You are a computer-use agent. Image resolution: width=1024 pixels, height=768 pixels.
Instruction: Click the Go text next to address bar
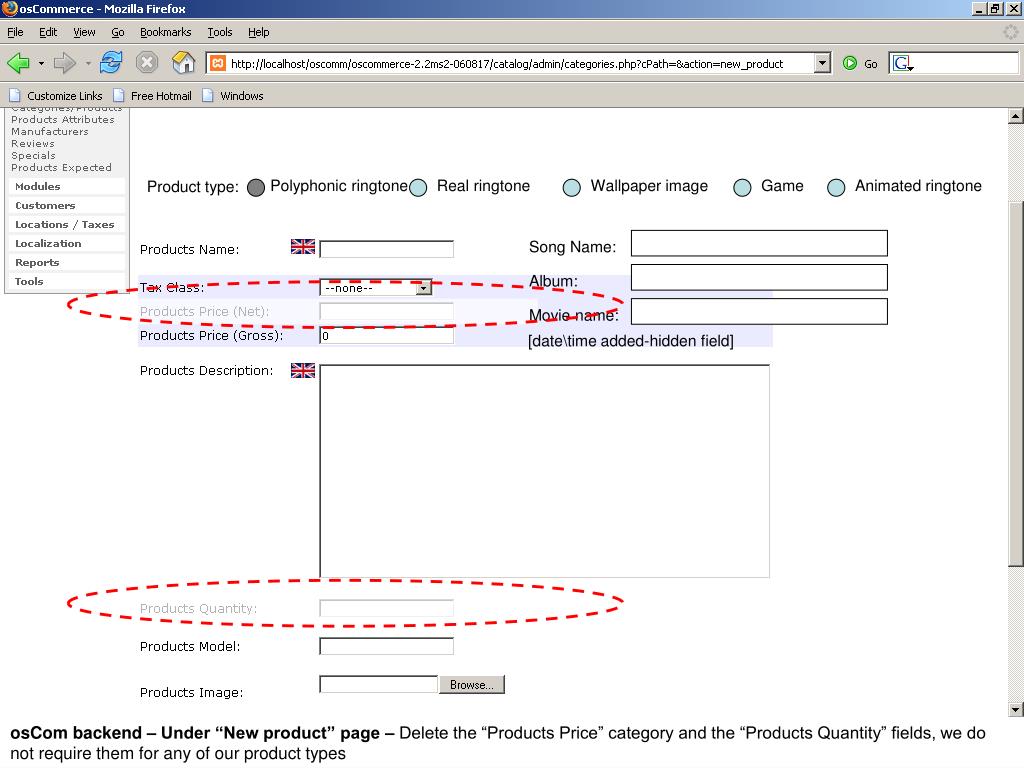coord(871,64)
